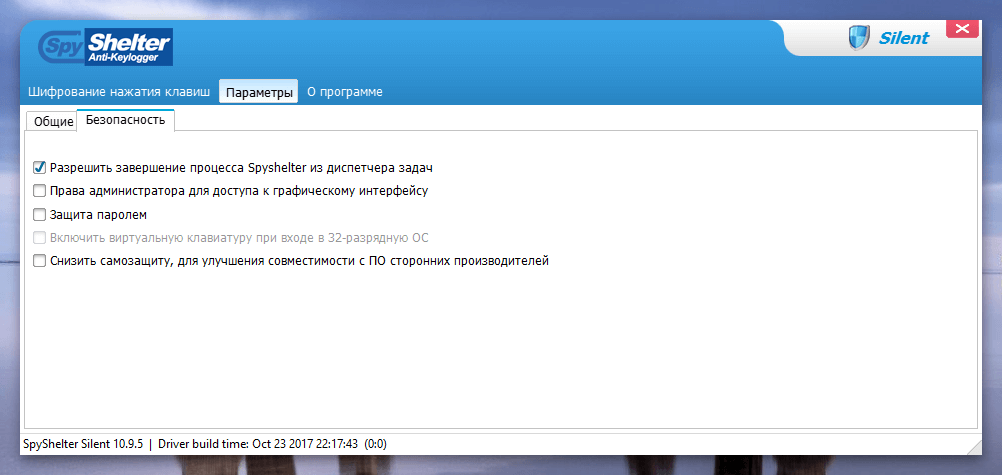This screenshot has height=475, width=1002.
Task: Close the SpyShelter window
Action: coord(962,29)
